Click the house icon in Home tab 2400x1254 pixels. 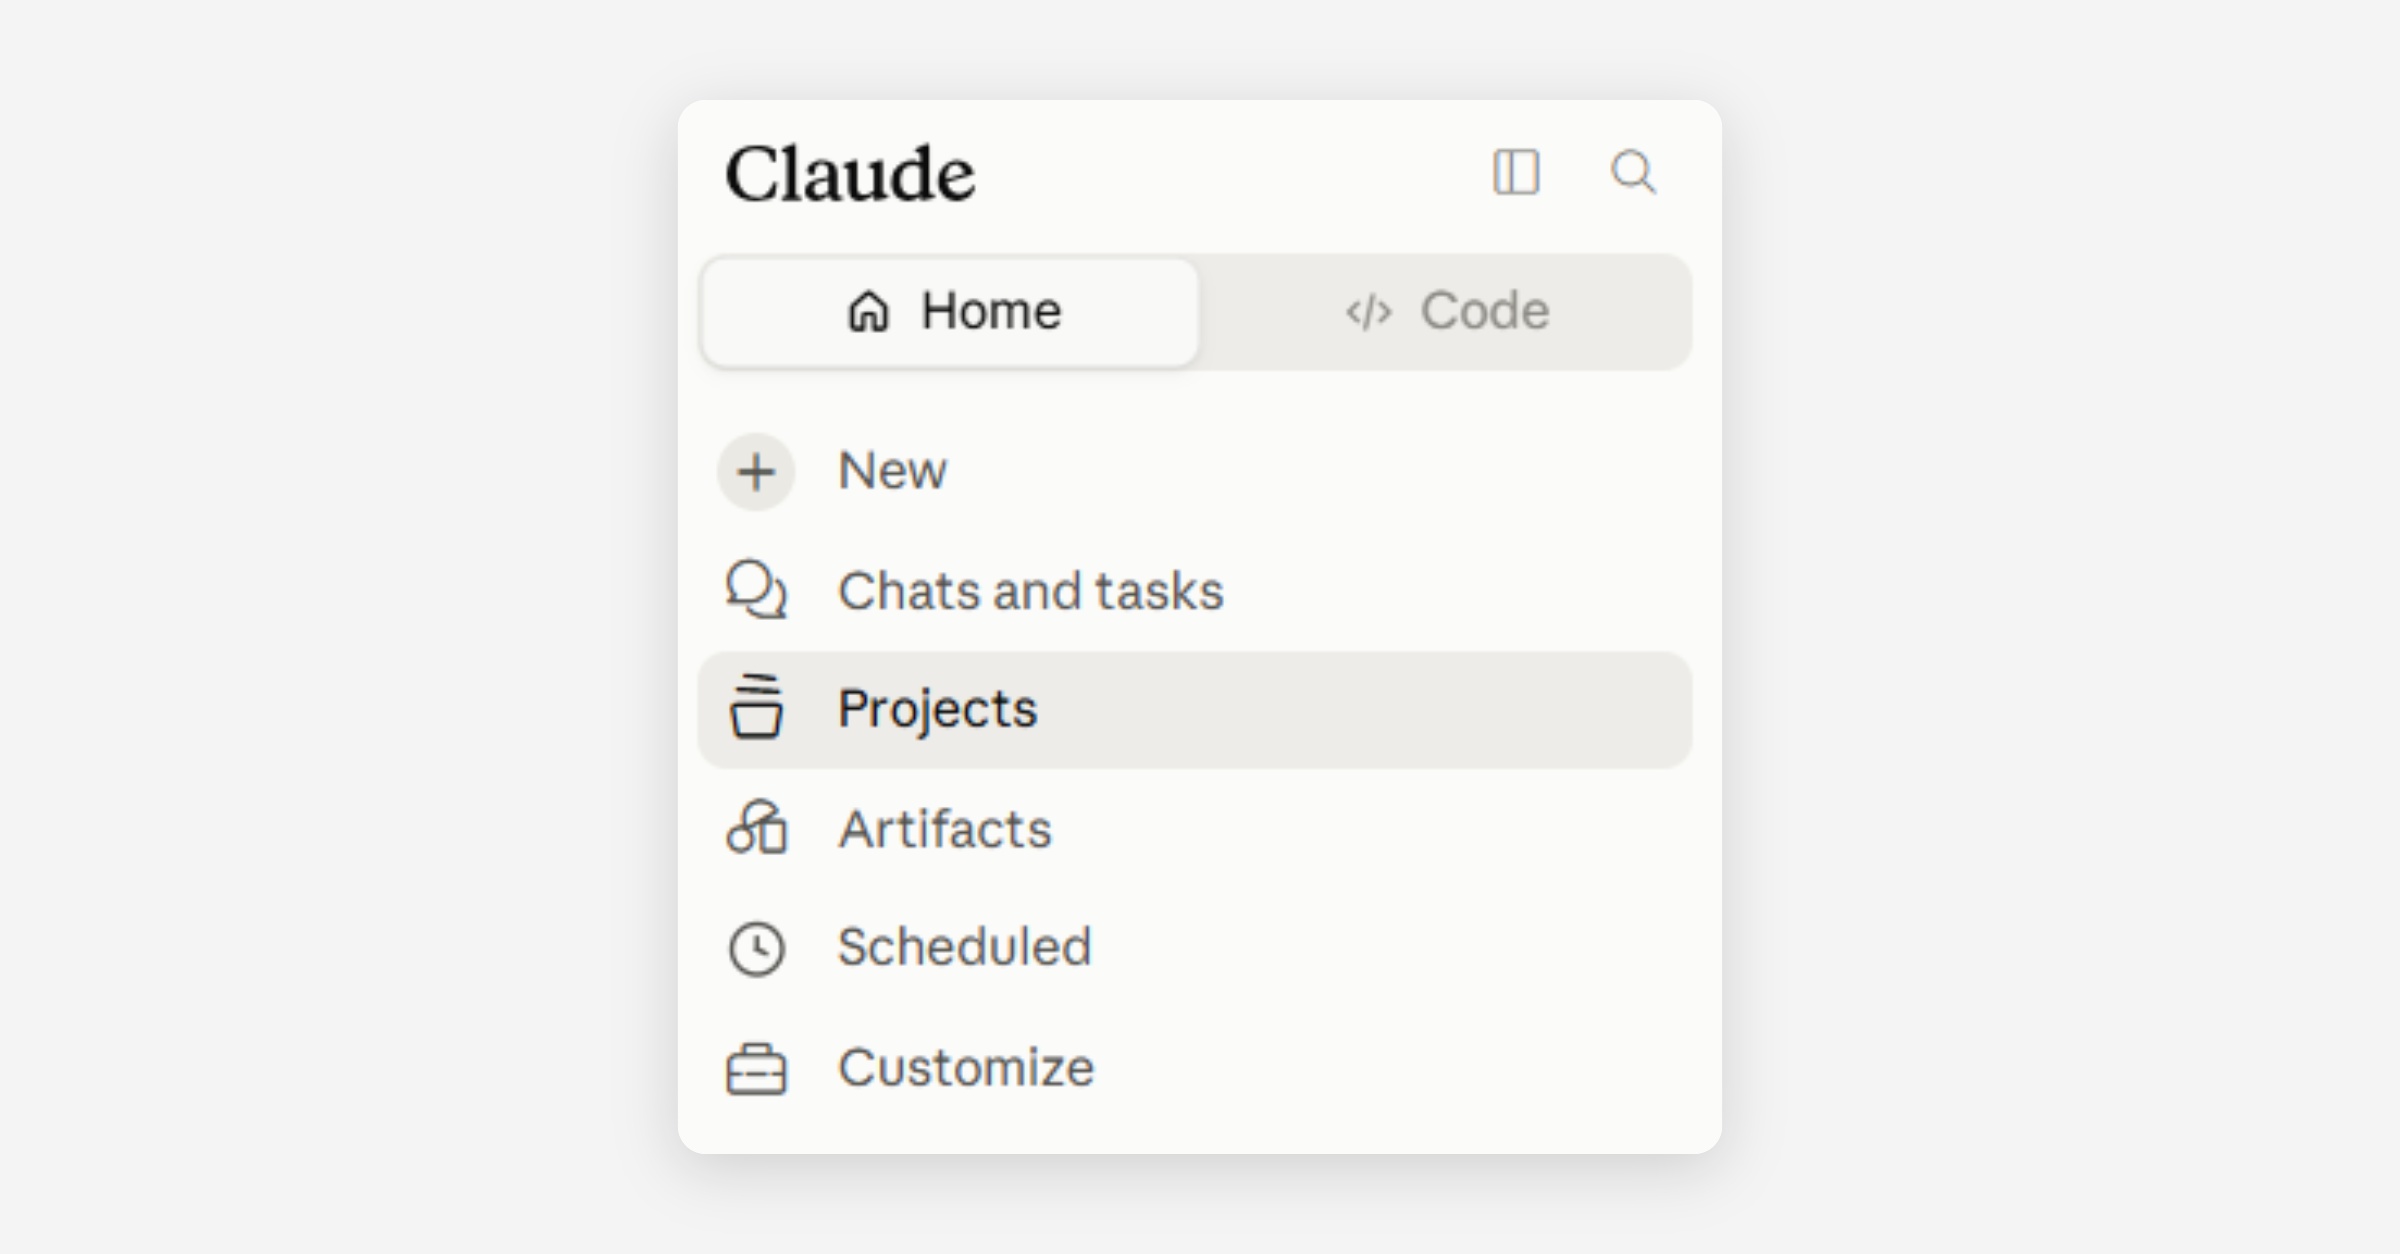[868, 311]
